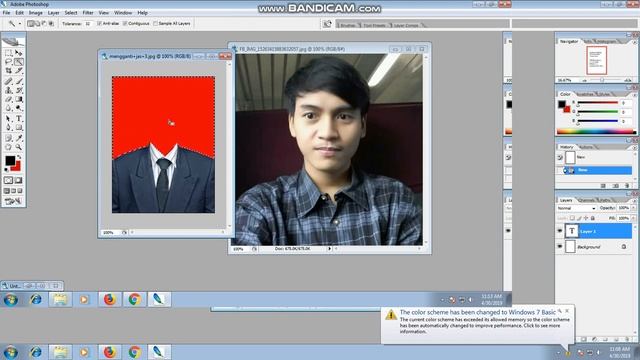Viewport: 640px width, 360px height.
Task: Select the Magic Wand tool
Action: pyautogui.click(x=19, y=62)
